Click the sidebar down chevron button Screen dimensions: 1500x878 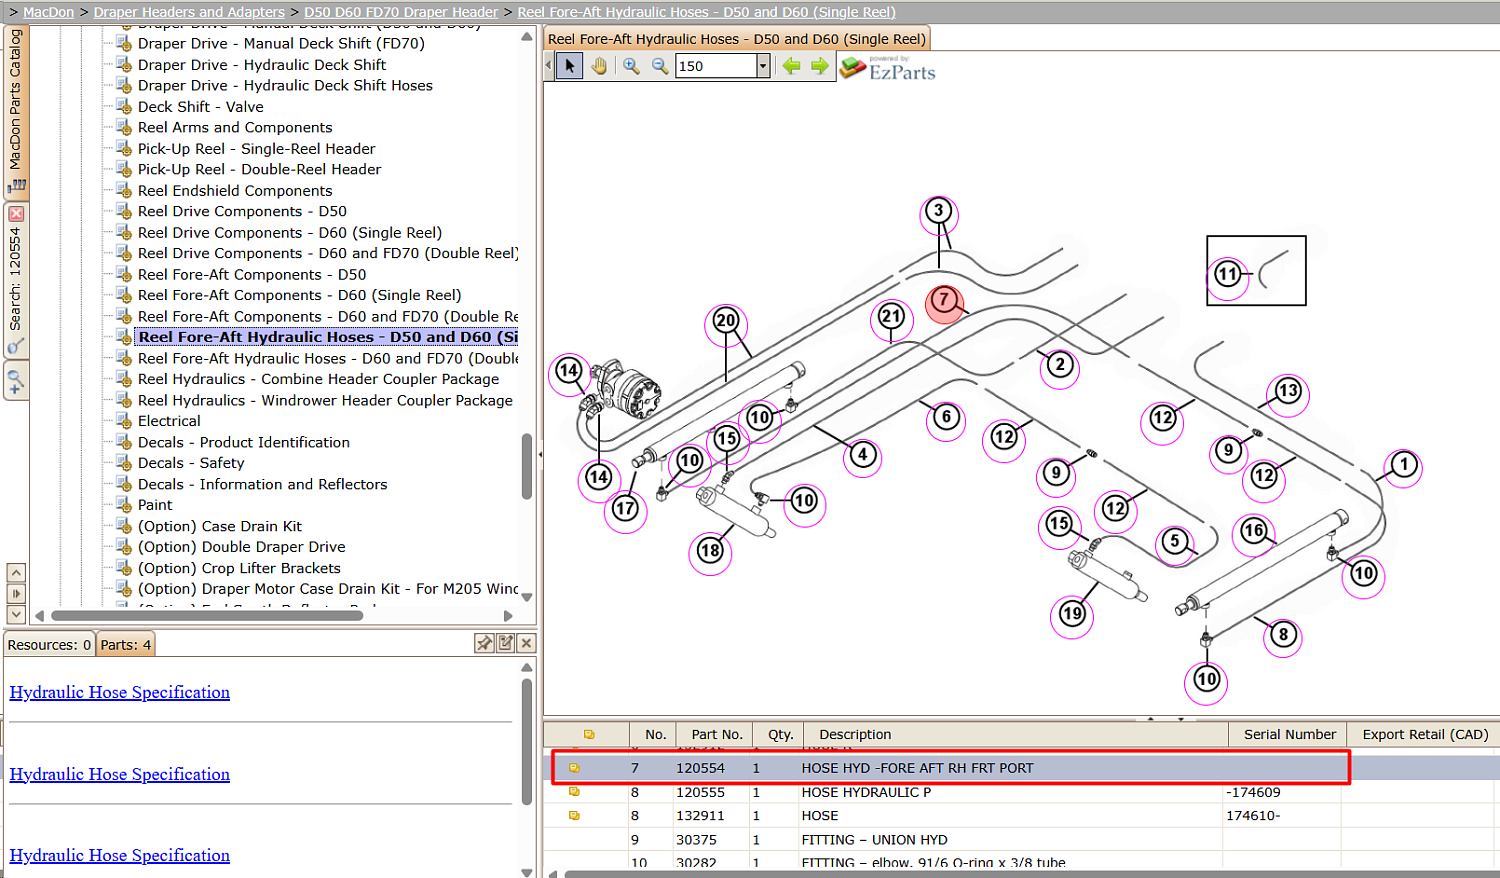16,615
